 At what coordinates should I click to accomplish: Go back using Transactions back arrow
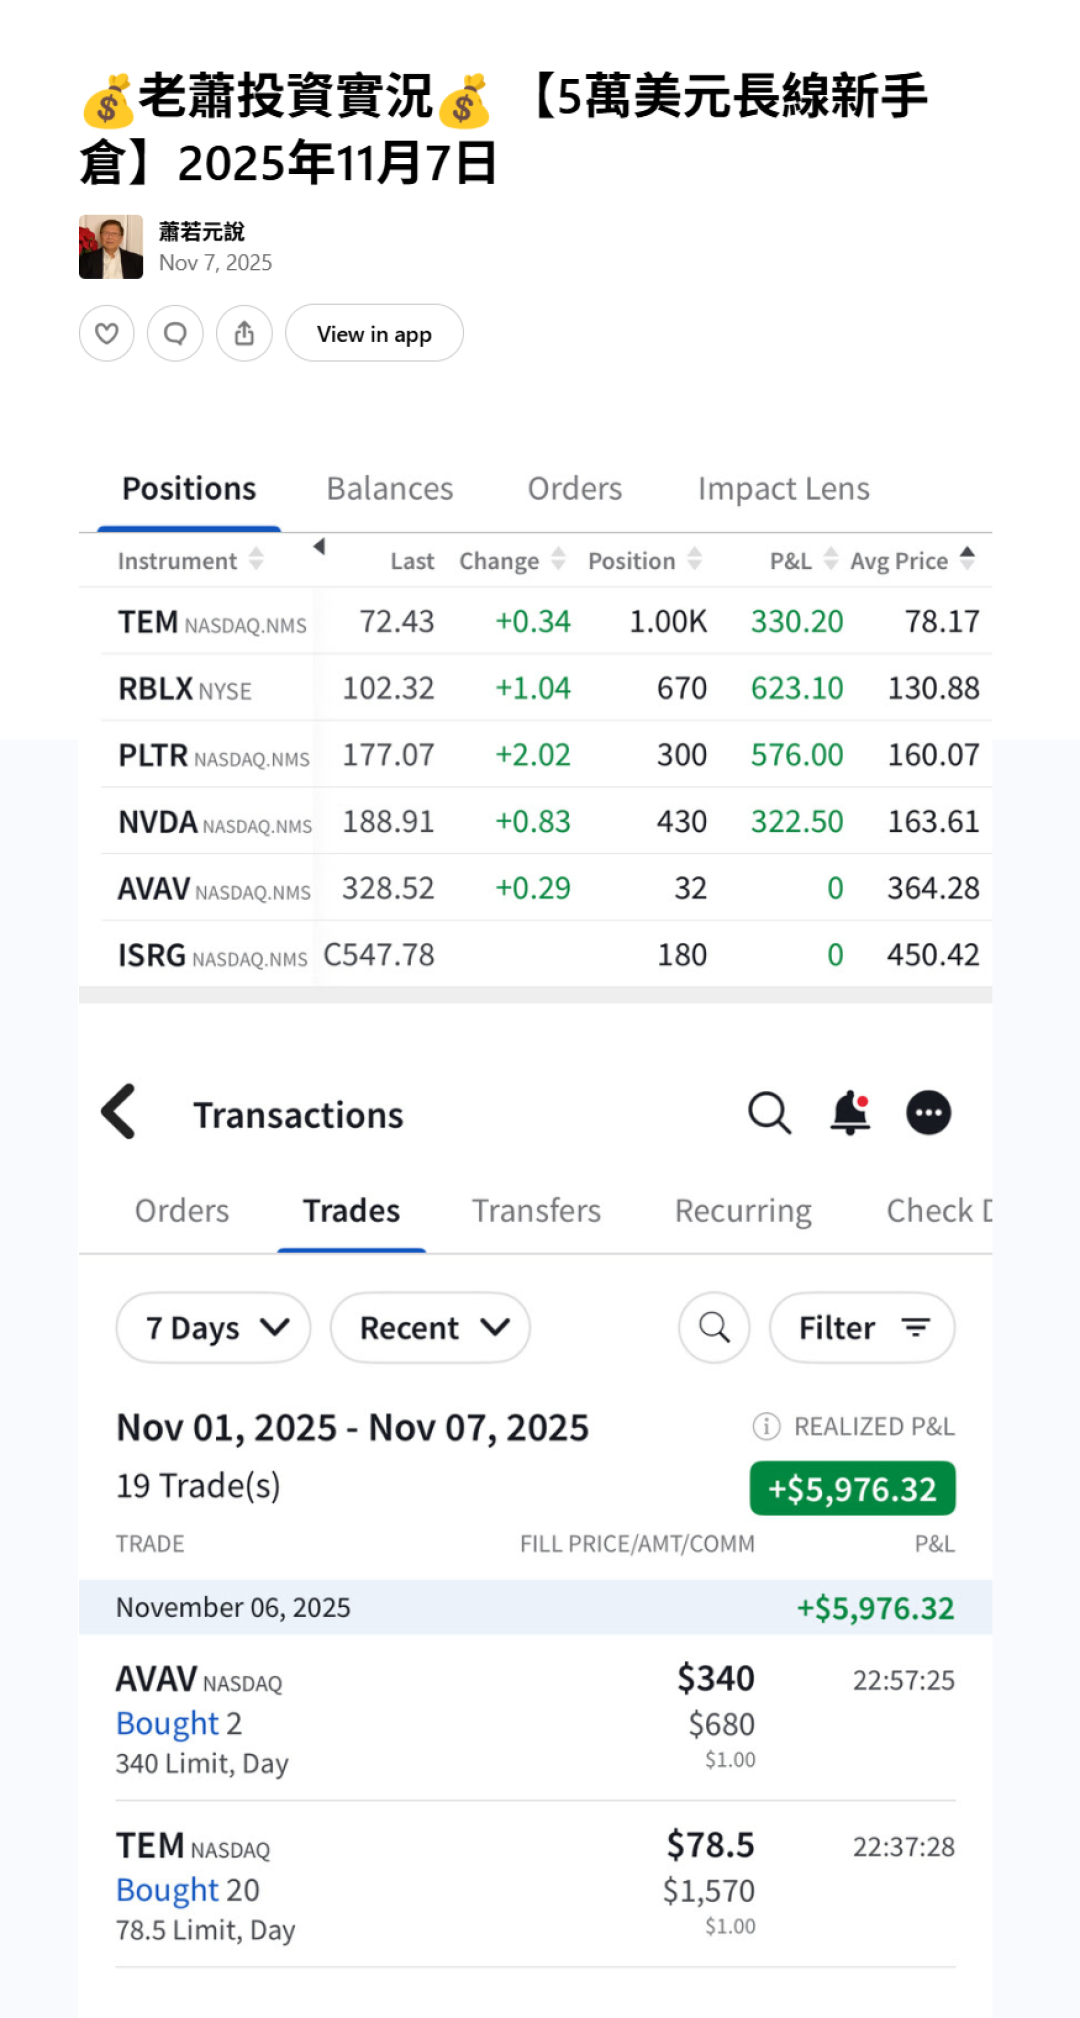pyautogui.click(x=119, y=1112)
